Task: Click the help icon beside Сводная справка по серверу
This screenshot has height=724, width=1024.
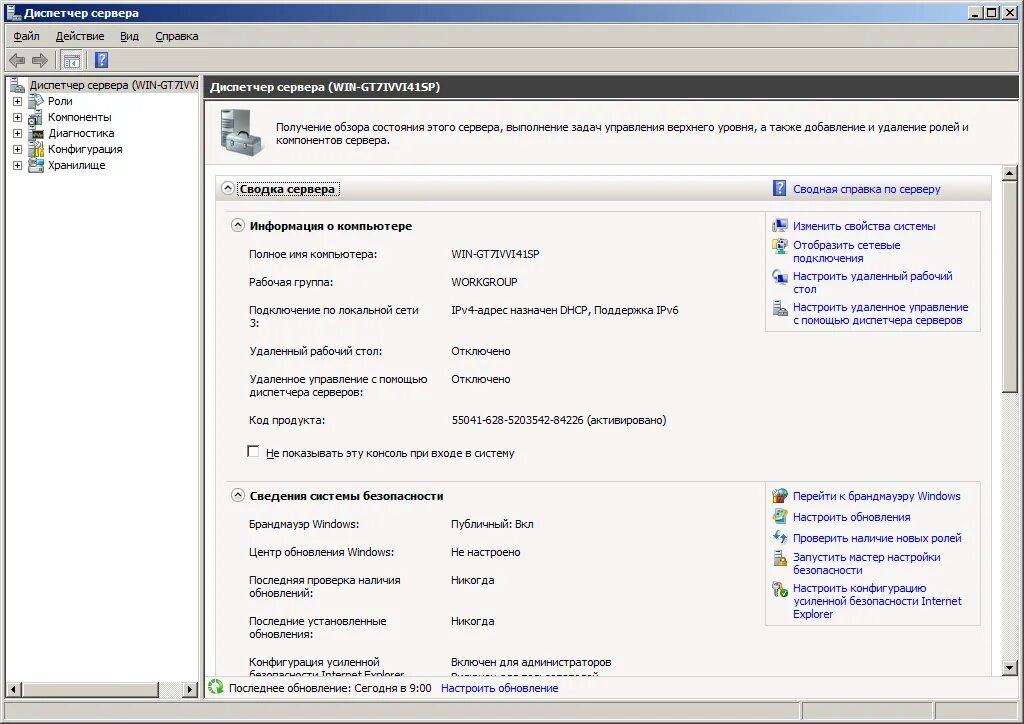Action: coord(779,189)
